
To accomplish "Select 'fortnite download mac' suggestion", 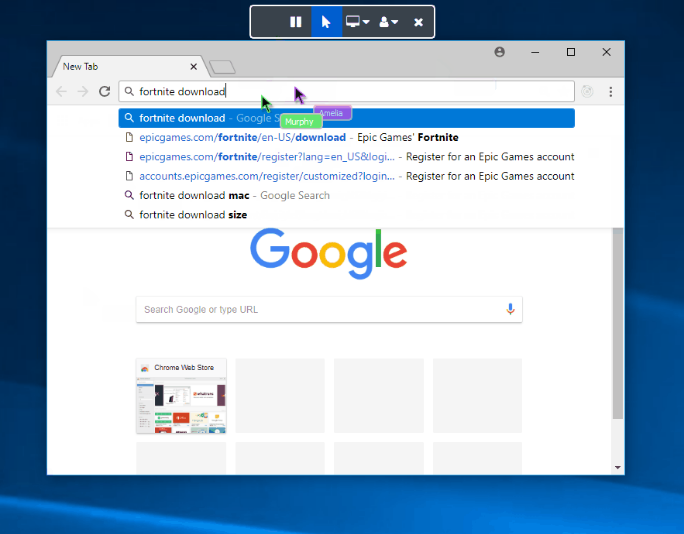I will 194,195.
